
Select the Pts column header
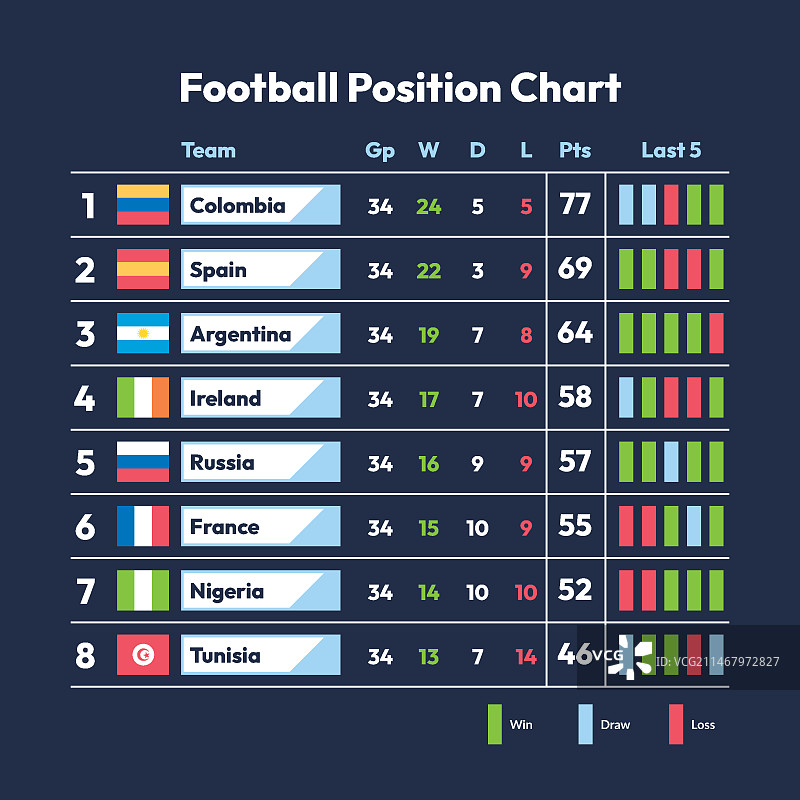[575, 151]
